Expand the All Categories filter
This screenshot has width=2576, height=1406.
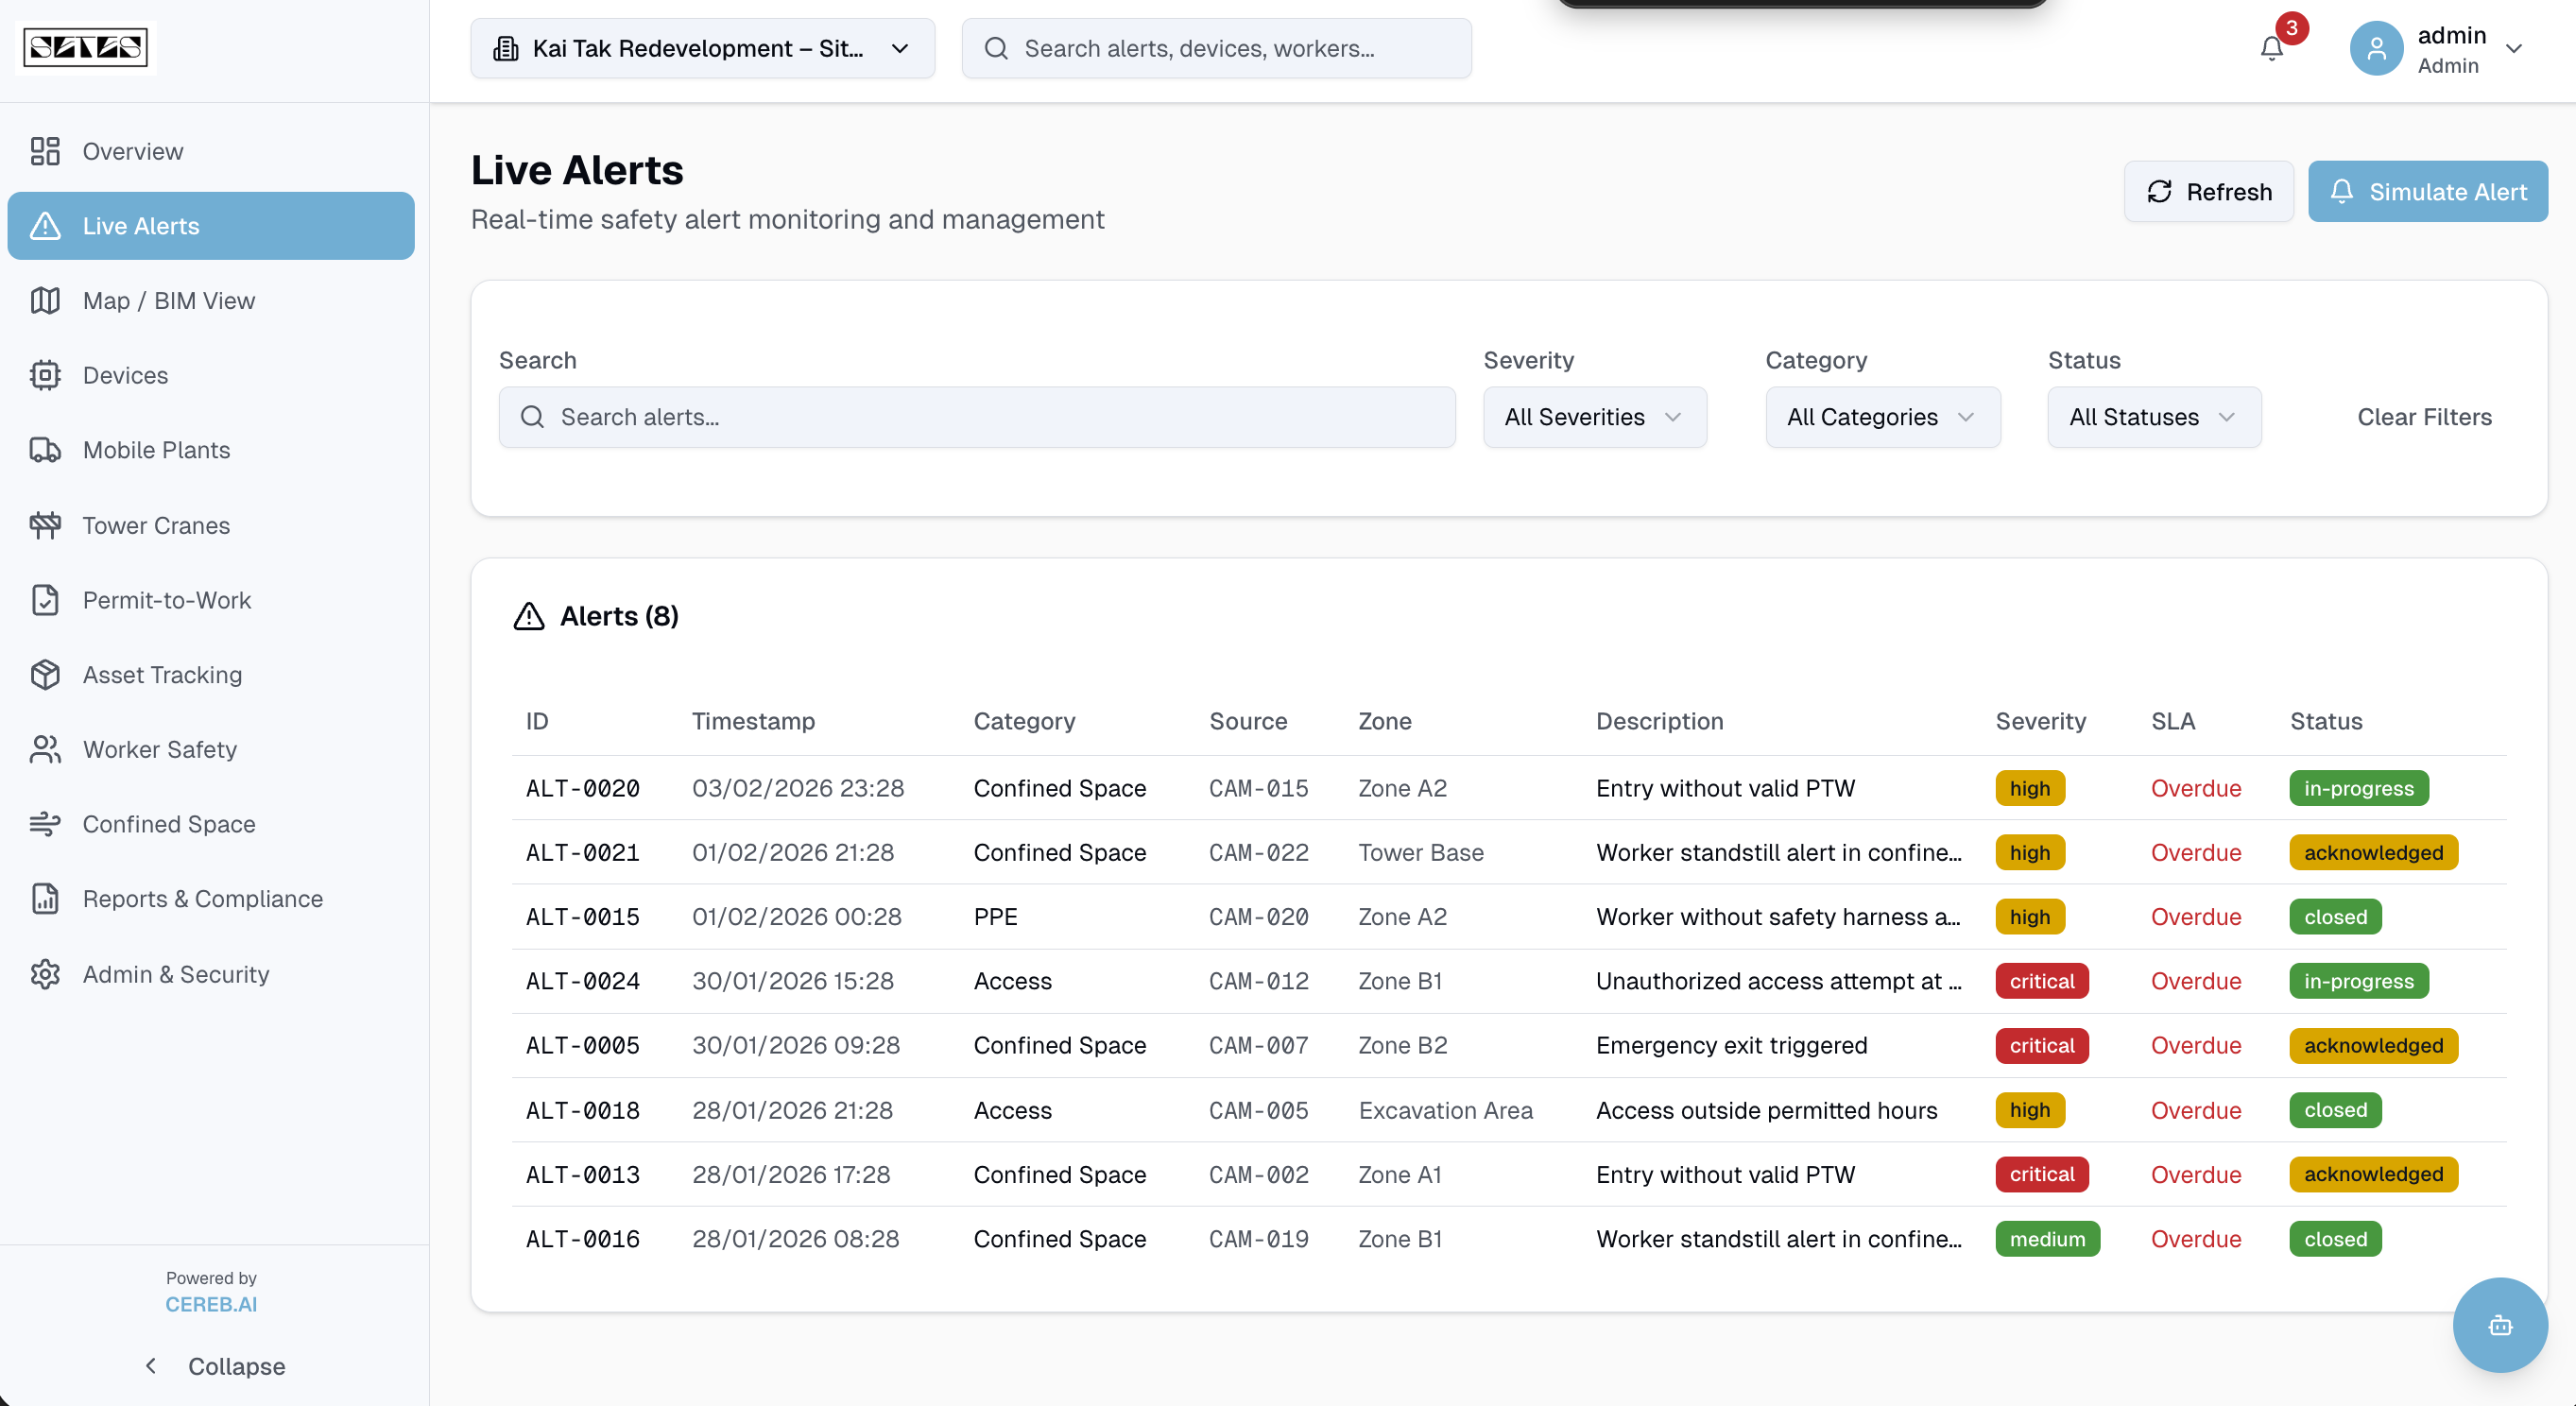(1881, 417)
